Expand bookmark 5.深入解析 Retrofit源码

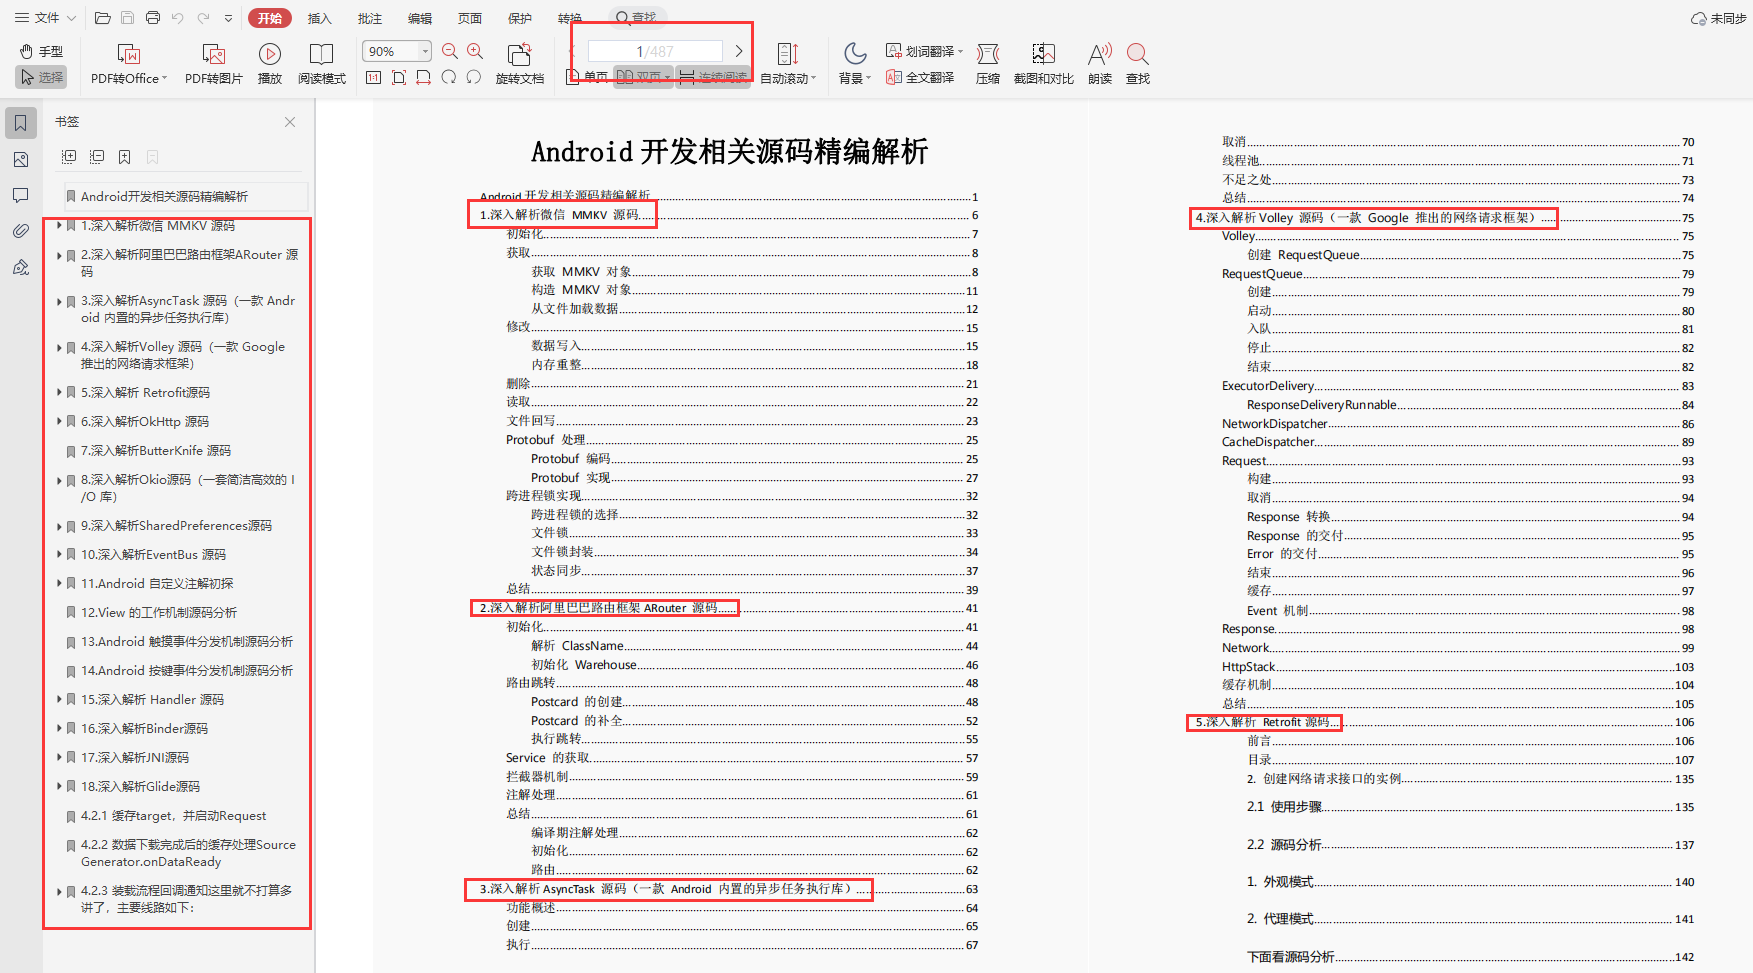59,393
